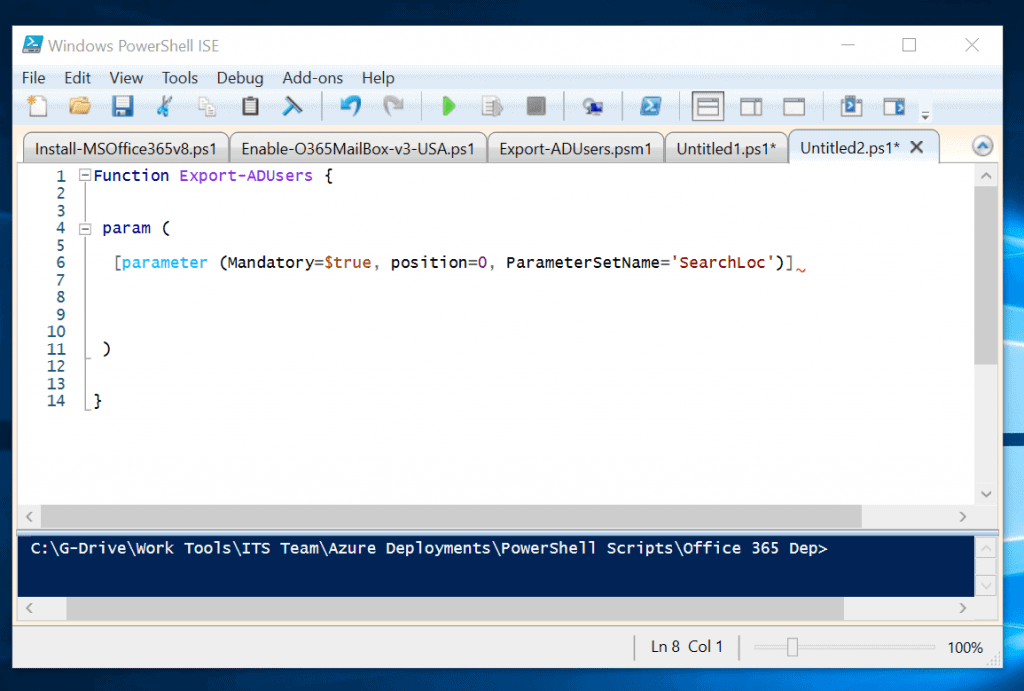The height and width of the screenshot is (691, 1024).
Task: Collapse the Export-ADUsers function block
Action: 85,175
